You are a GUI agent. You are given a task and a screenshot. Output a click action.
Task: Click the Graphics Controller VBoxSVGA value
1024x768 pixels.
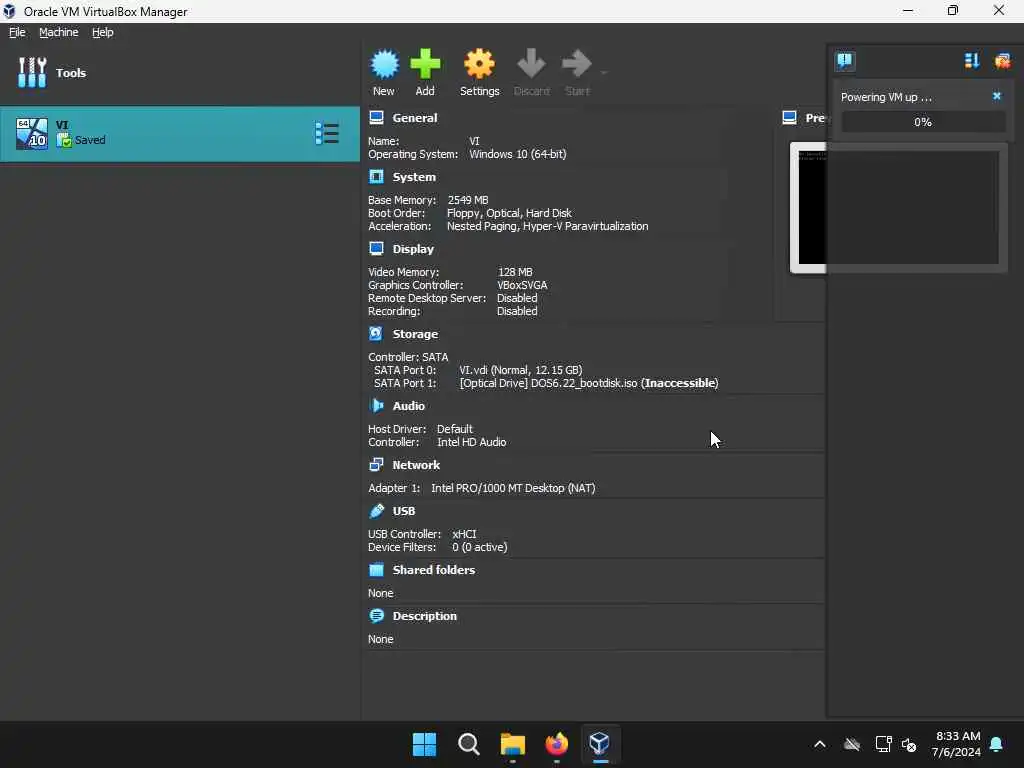tap(522, 285)
